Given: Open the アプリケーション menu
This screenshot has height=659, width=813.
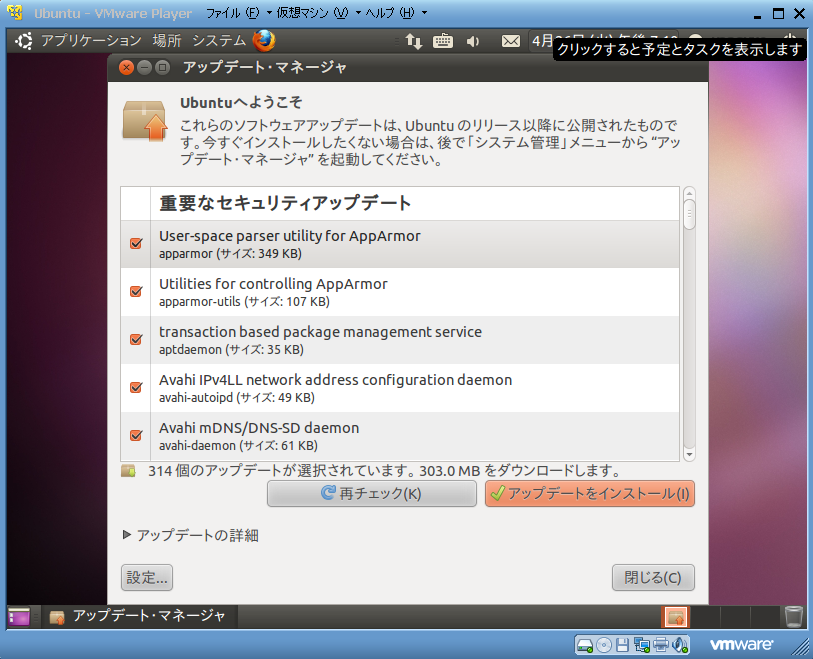Looking at the screenshot, I should [91, 40].
